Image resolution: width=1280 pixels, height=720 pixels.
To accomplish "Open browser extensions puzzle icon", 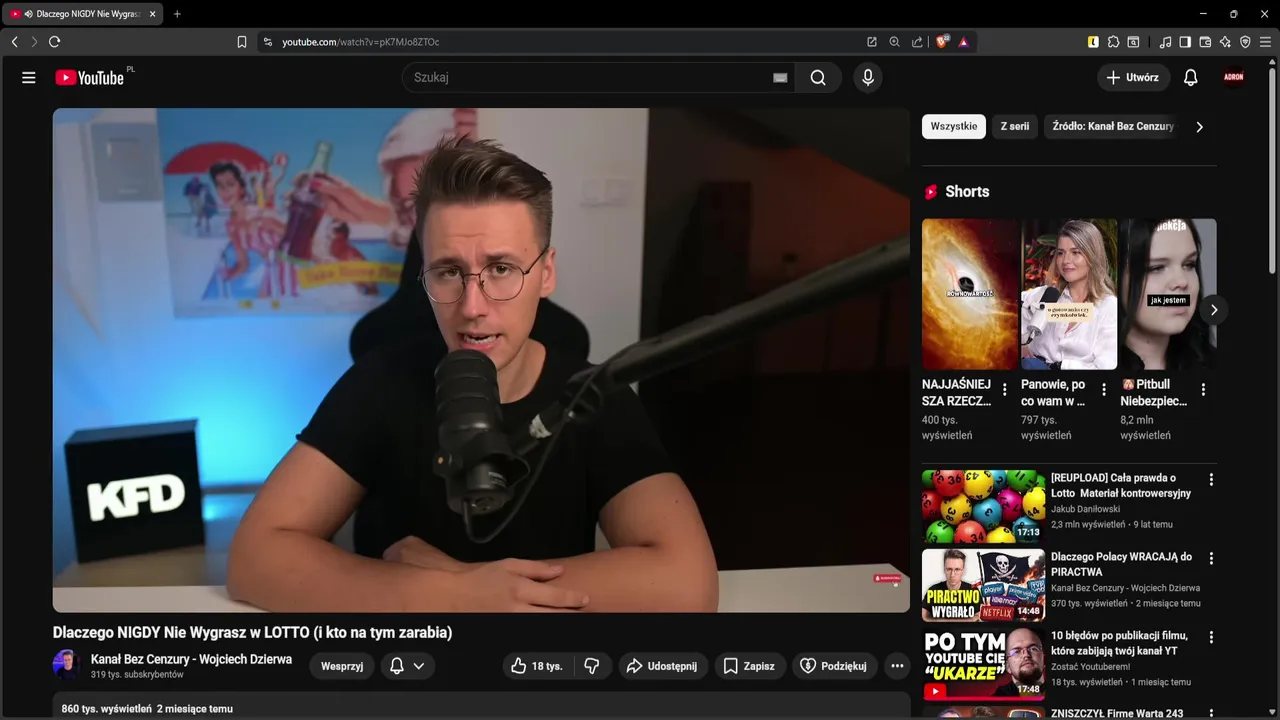I will tap(1113, 42).
